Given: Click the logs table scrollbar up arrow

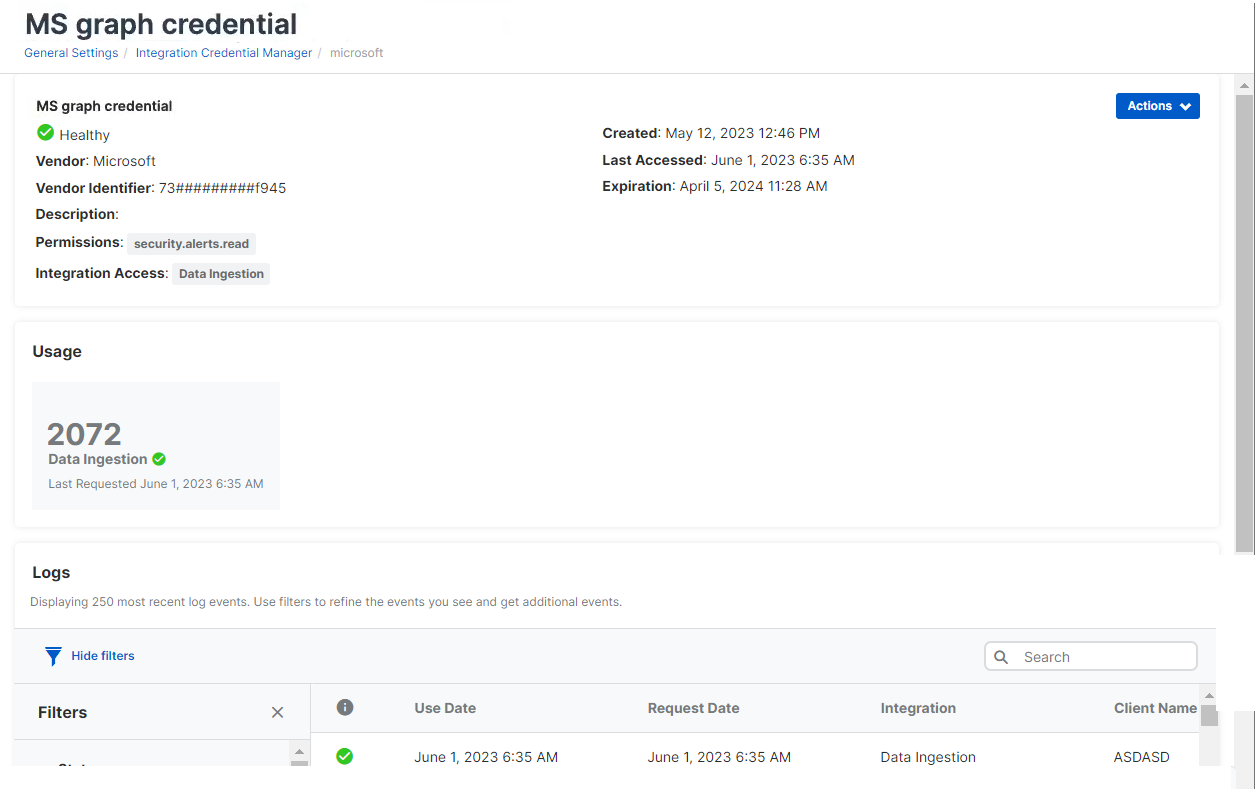Looking at the screenshot, I should click(x=1209, y=695).
